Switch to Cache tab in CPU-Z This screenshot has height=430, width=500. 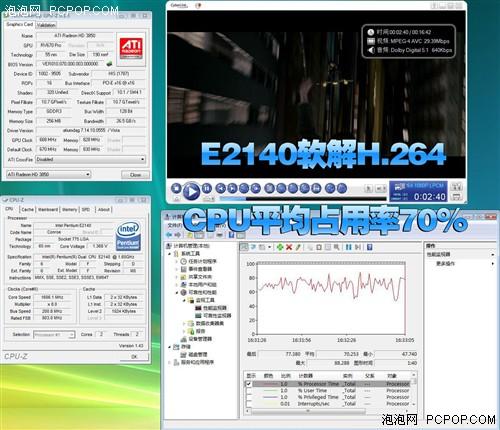tap(27, 209)
